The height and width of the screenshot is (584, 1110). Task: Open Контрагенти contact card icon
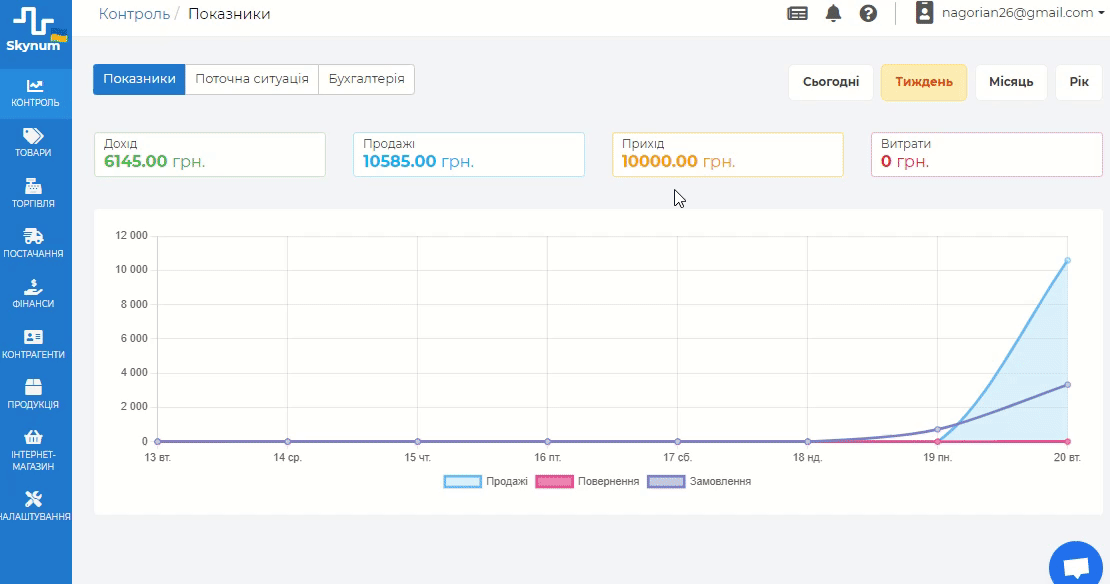point(33,337)
